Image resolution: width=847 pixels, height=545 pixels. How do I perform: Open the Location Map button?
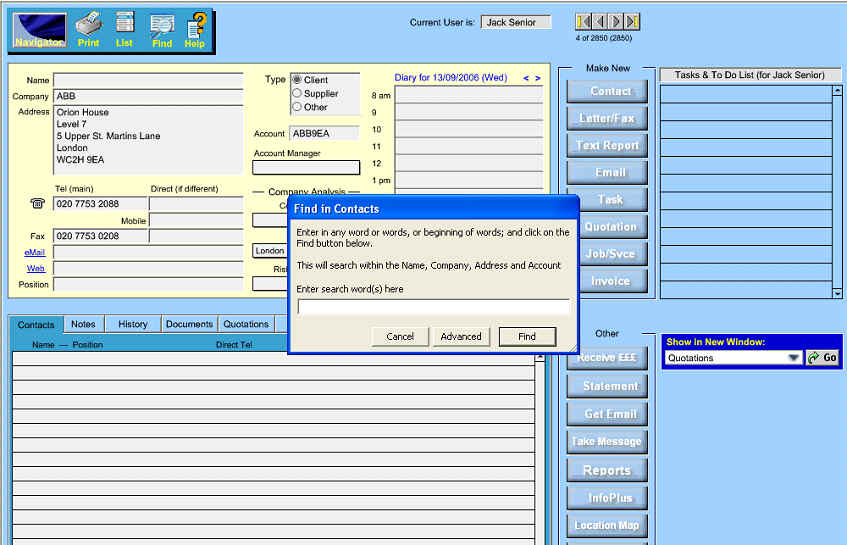point(607,526)
